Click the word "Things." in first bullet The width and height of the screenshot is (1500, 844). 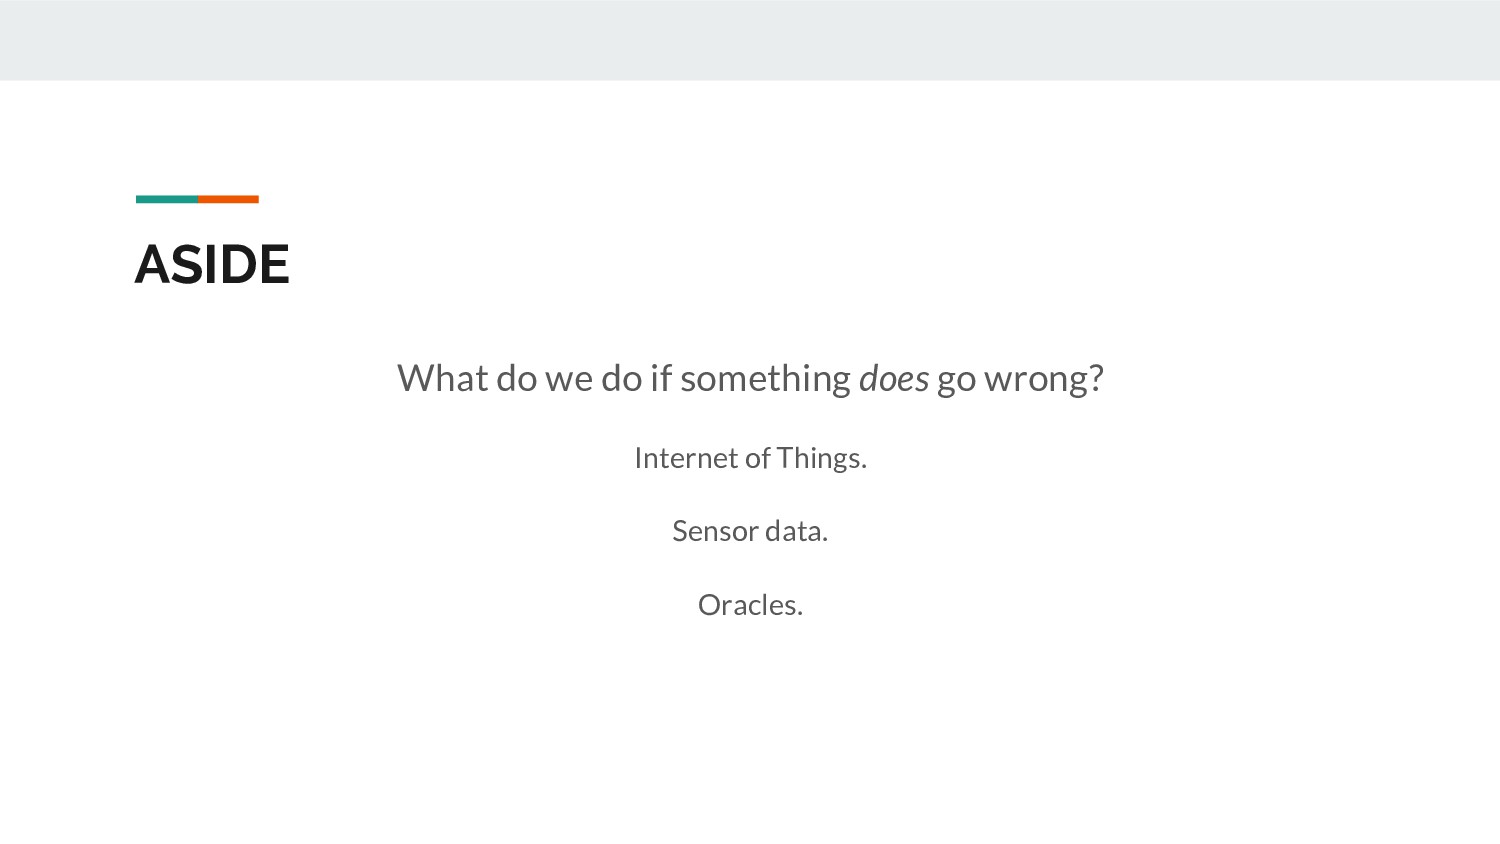(821, 458)
